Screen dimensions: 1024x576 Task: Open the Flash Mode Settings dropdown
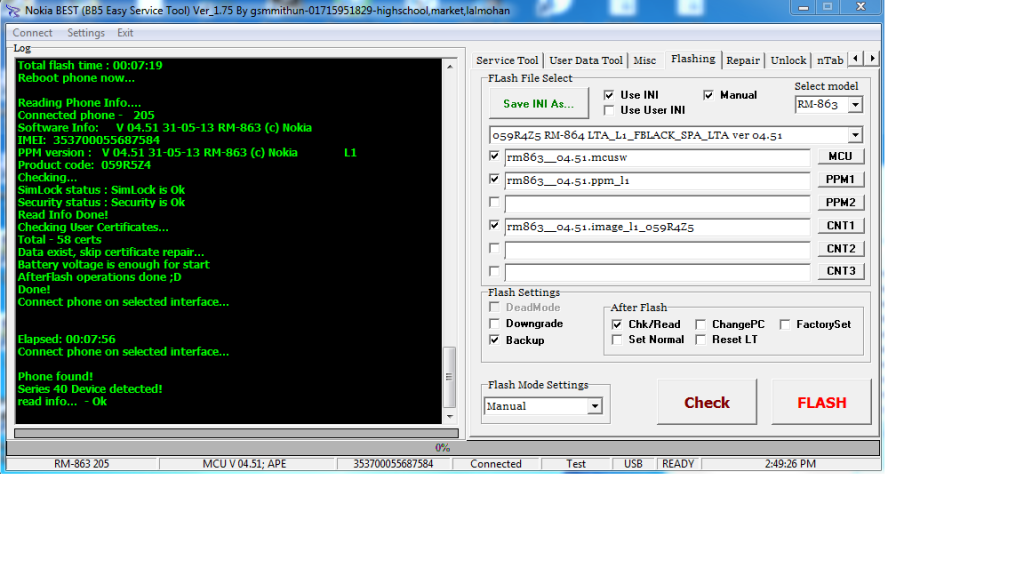tap(594, 406)
